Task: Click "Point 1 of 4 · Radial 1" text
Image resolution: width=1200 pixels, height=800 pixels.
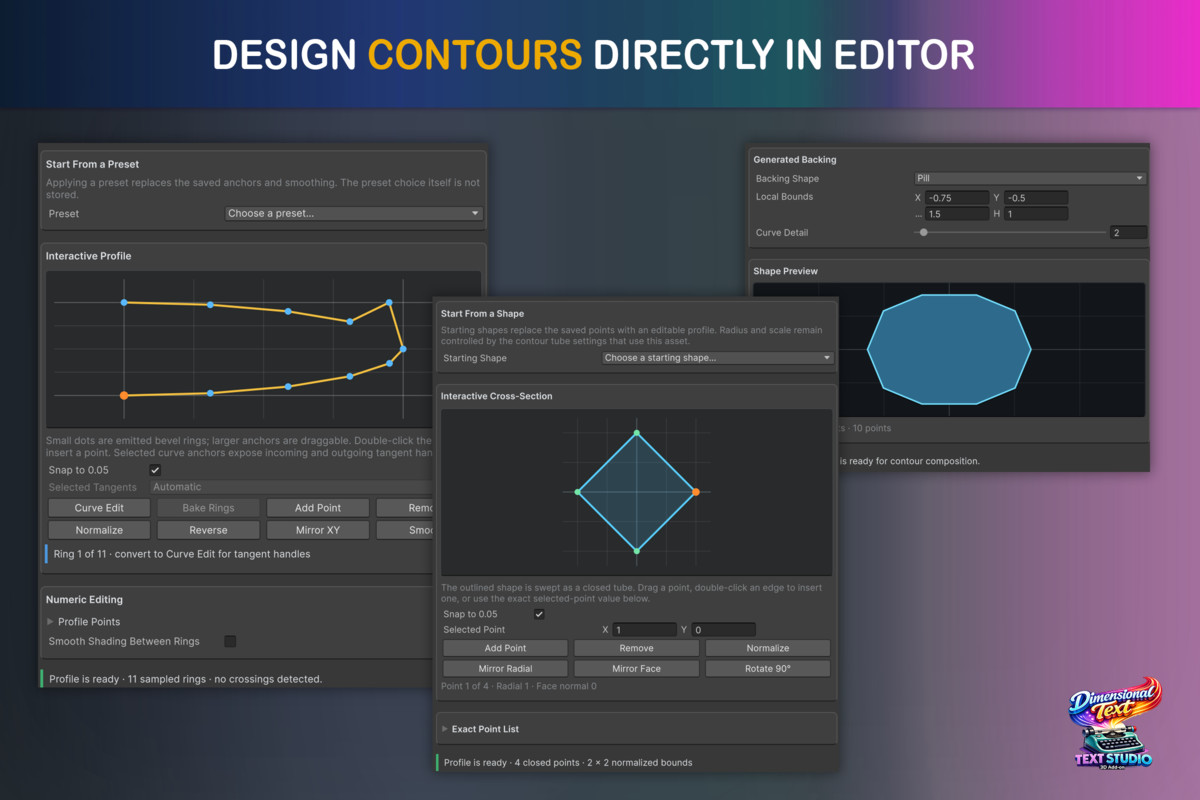Action: click(518, 686)
